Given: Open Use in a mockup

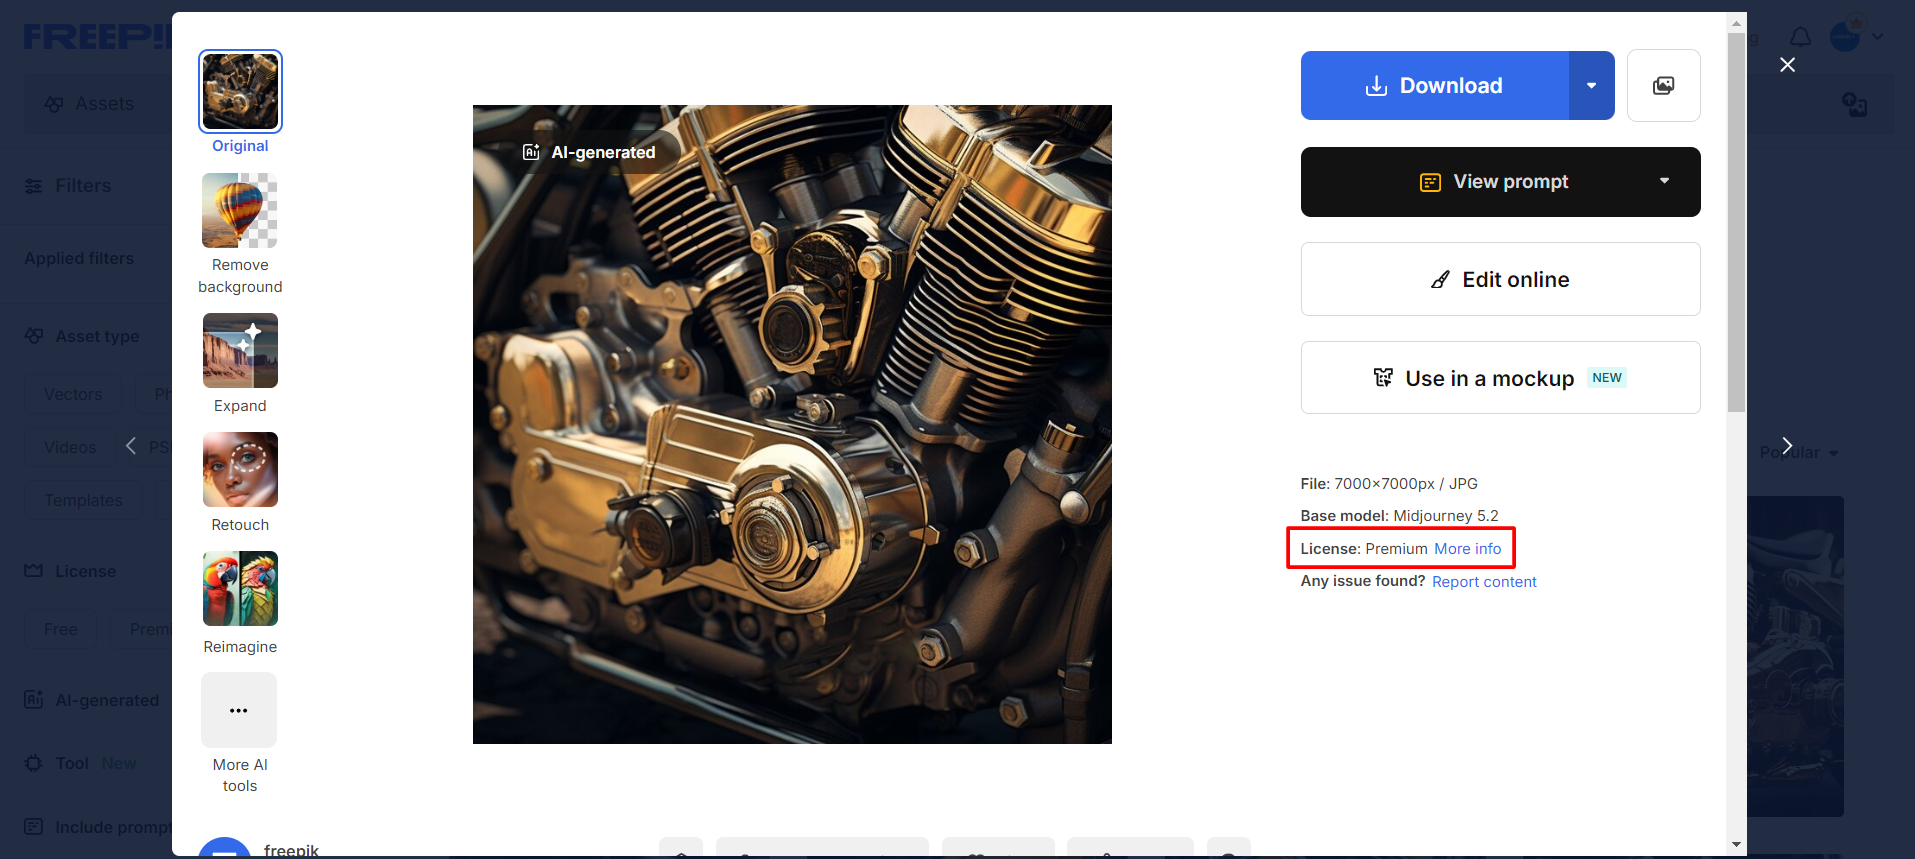Looking at the screenshot, I should 1500,378.
